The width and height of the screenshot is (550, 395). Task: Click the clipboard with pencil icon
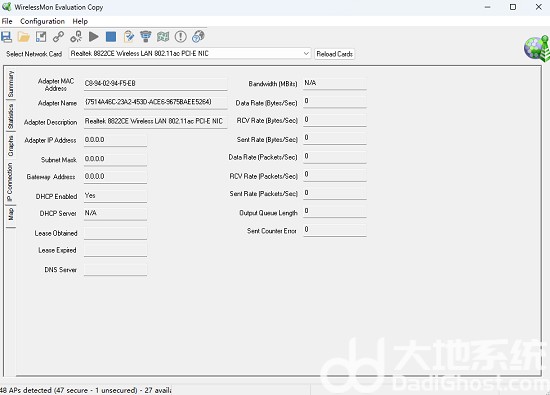point(128,36)
